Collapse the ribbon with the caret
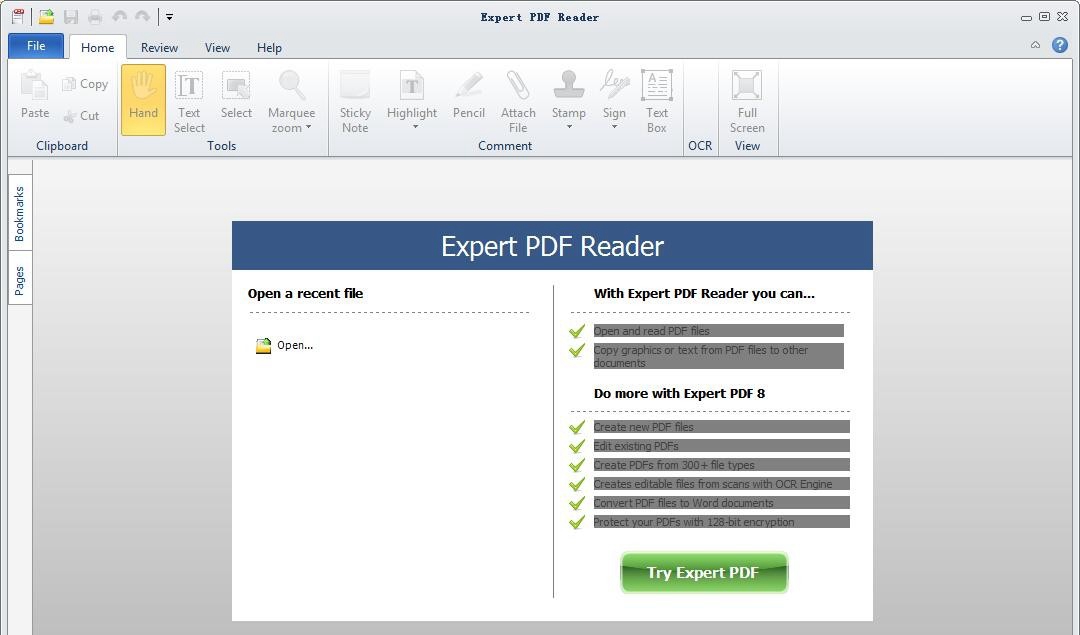Image resolution: width=1080 pixels, height=635 pixels. point(1035,45)
